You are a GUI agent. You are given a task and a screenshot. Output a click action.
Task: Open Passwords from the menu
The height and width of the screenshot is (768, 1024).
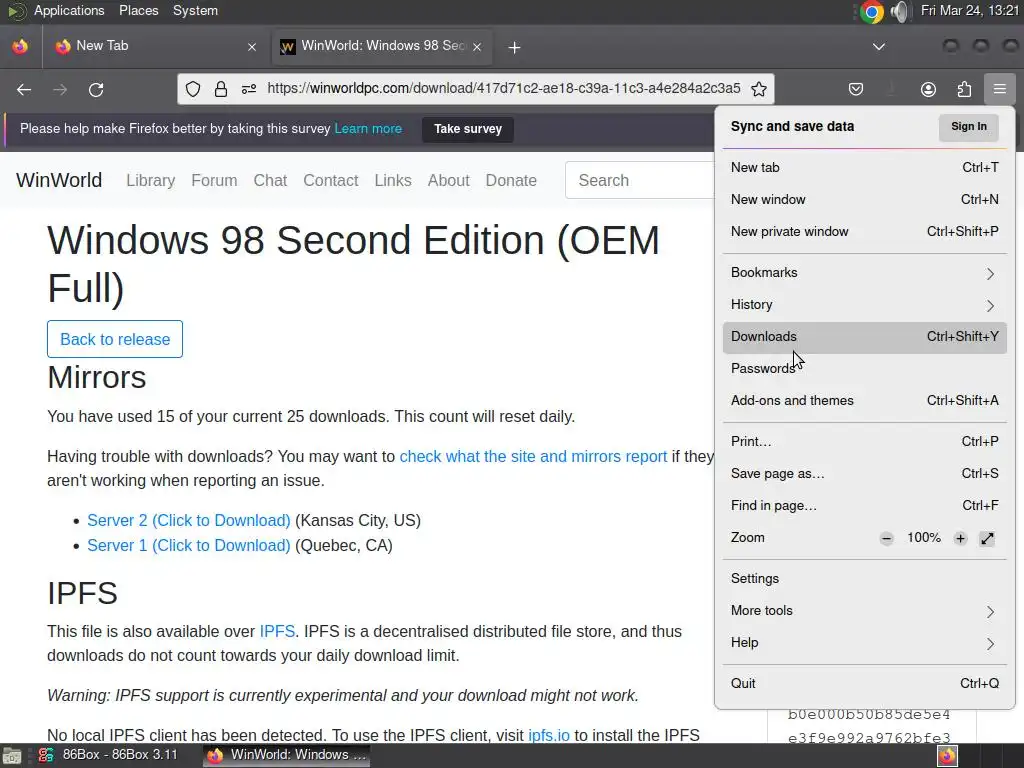[865, 368]
